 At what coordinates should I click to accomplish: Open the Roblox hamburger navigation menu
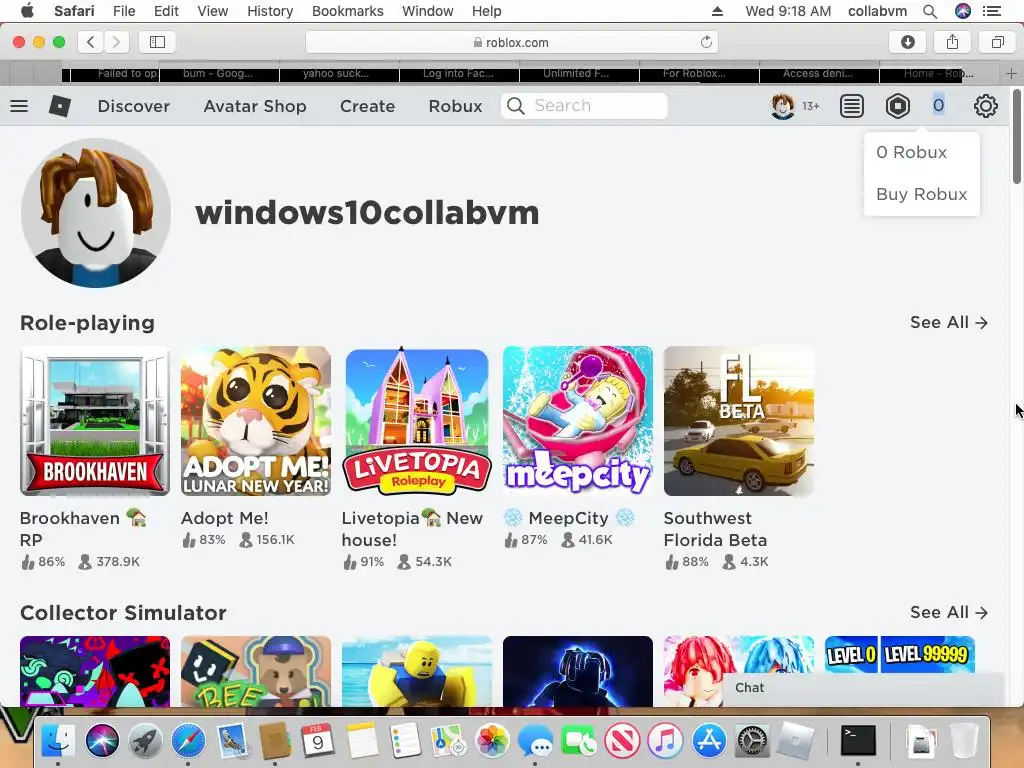click(x=19, y=106)
